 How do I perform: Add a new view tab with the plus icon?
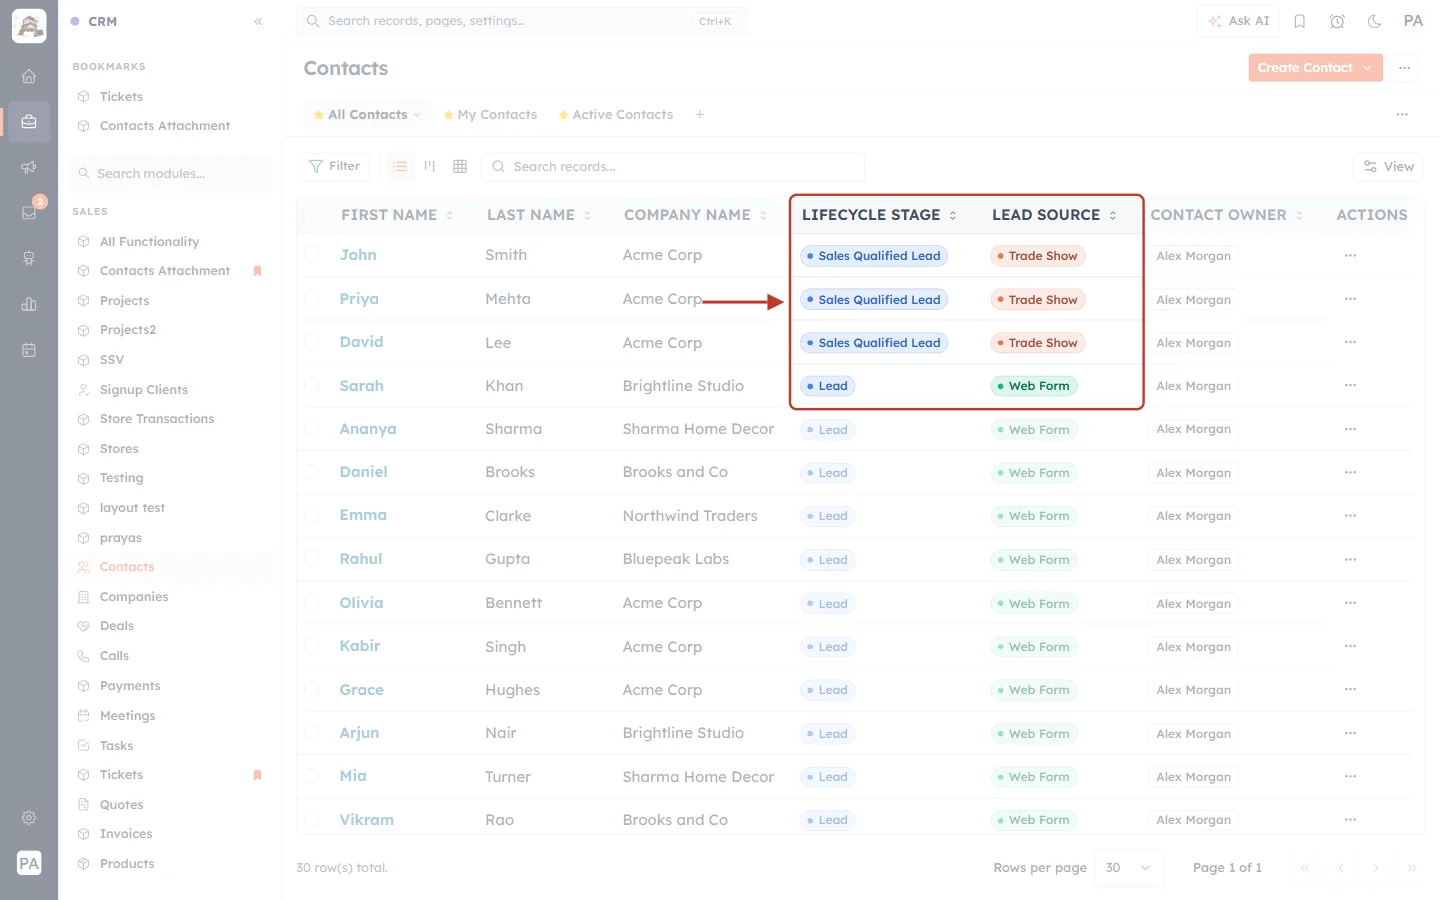point(700,115)
